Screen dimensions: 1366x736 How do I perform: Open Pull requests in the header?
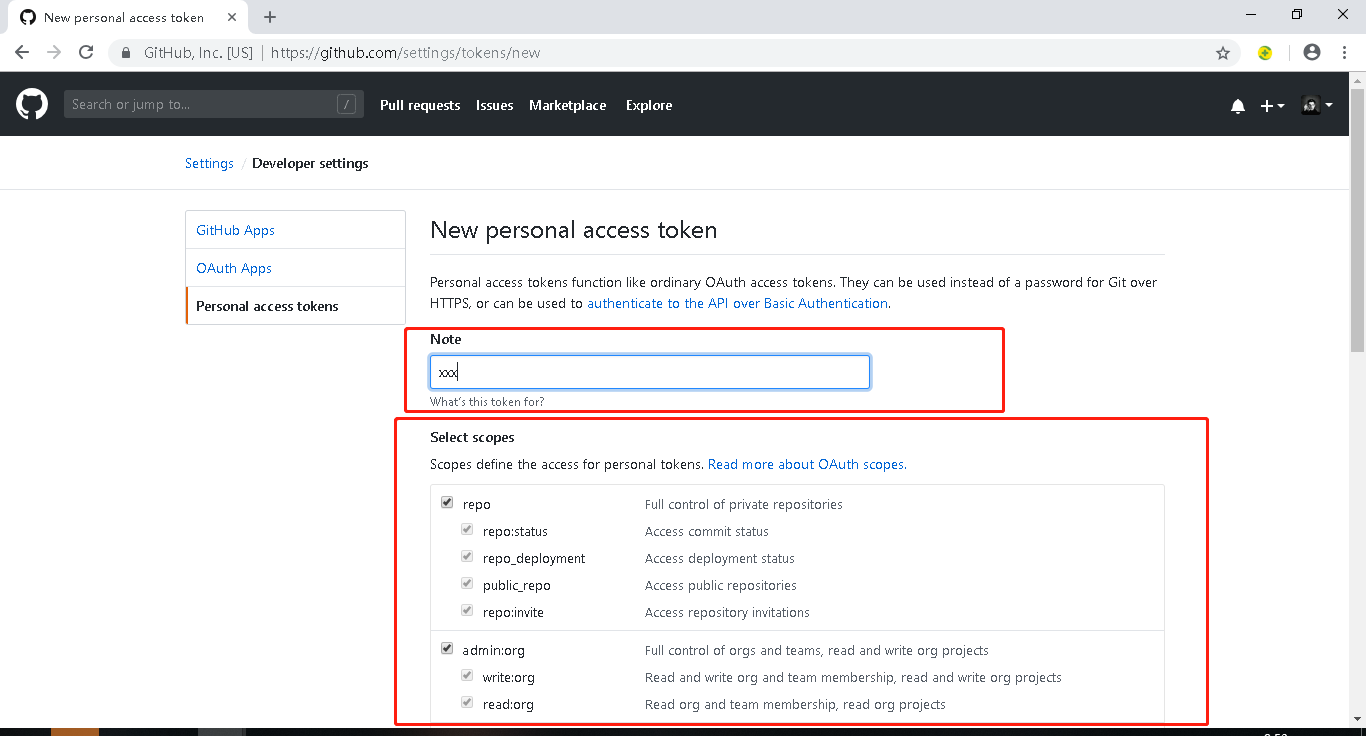pyautogui.click(x=420, y=105)
